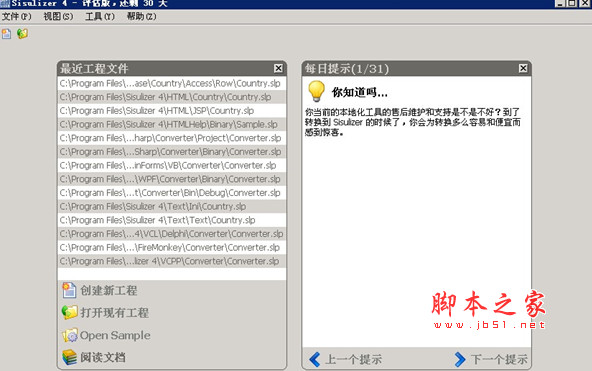The width and height of the screenshot is (592, 371).
Task: Open Text\Ini\Country.slp recent file
Action: click(x=172, y=206)
